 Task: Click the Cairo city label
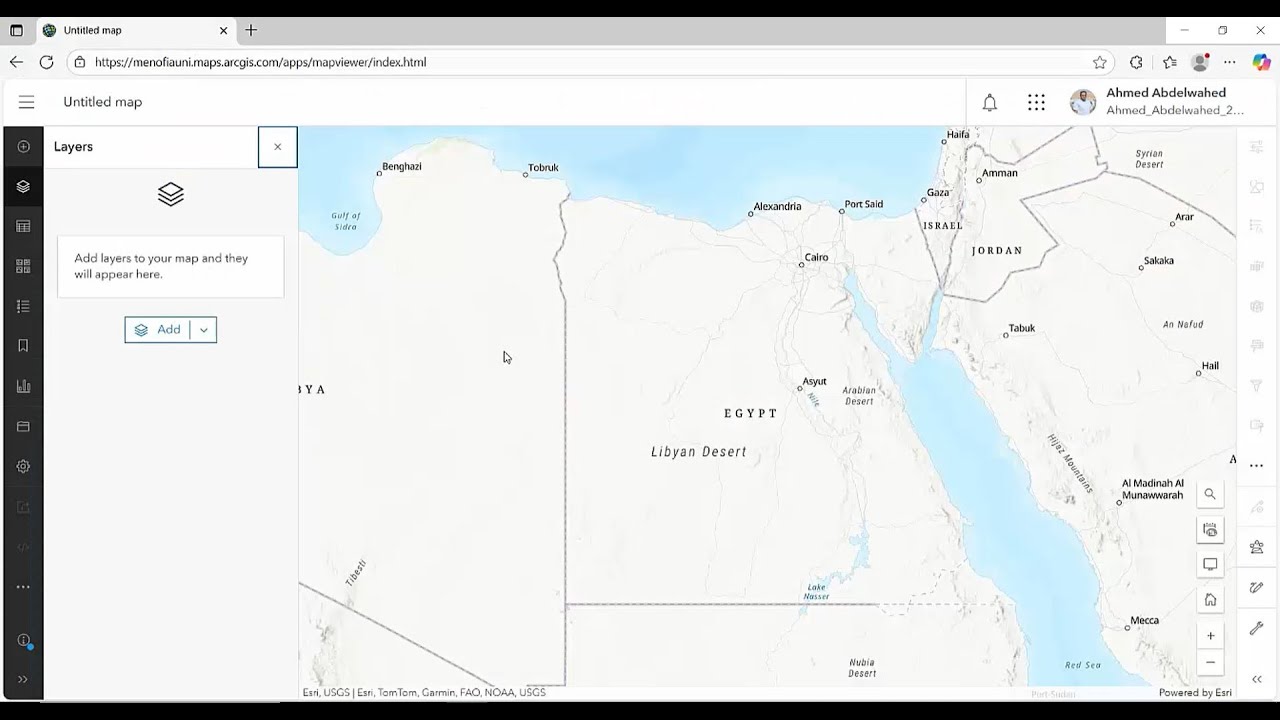pos(816,258)
